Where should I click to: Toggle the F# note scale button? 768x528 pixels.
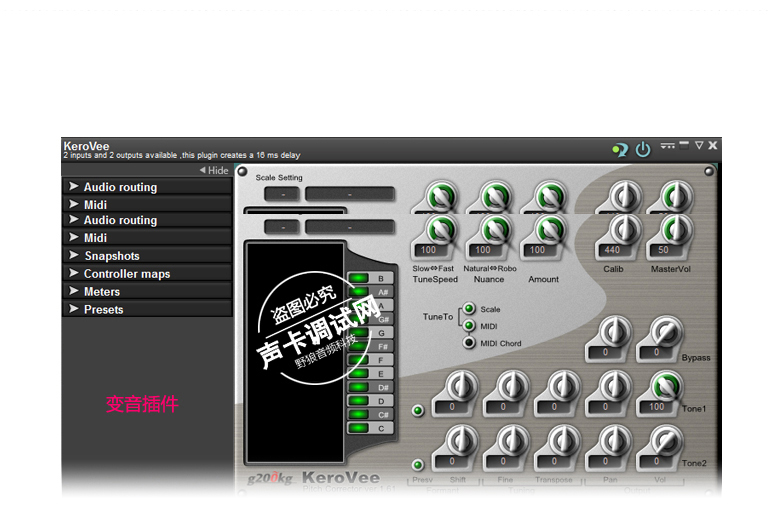click(x=370, y=346)
